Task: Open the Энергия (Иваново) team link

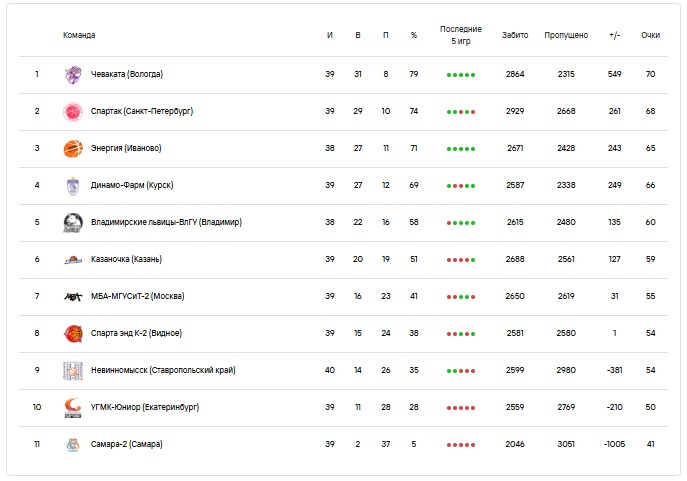Action: pos(126,148)
